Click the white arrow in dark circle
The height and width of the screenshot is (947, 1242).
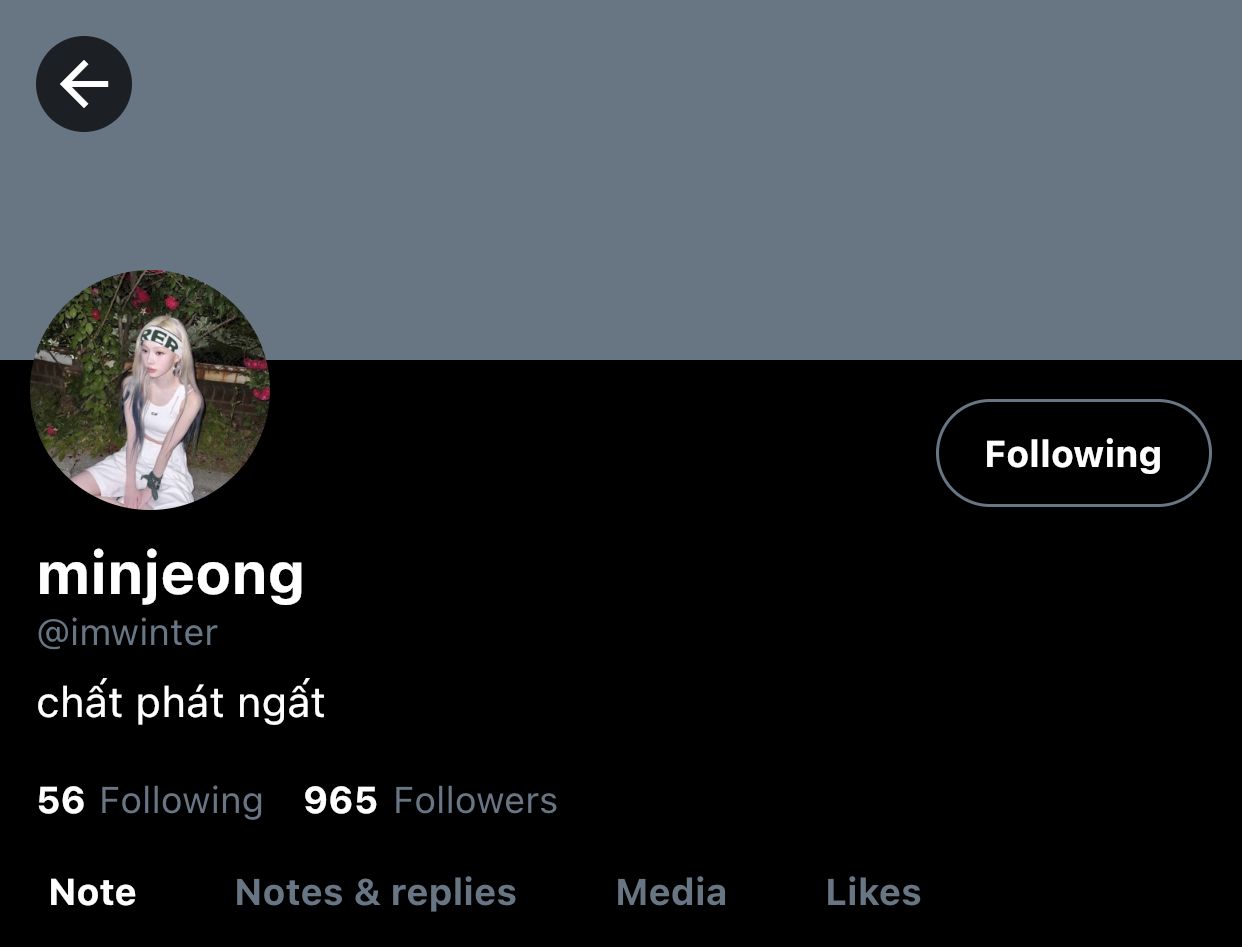(84, 84)
